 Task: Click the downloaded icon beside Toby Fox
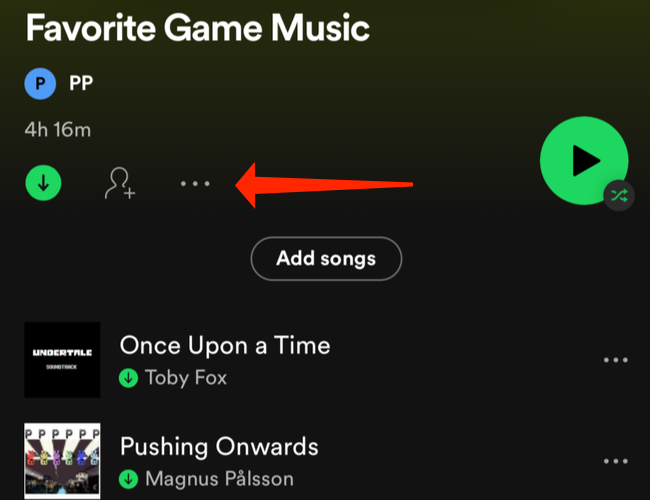click(128, 378)
